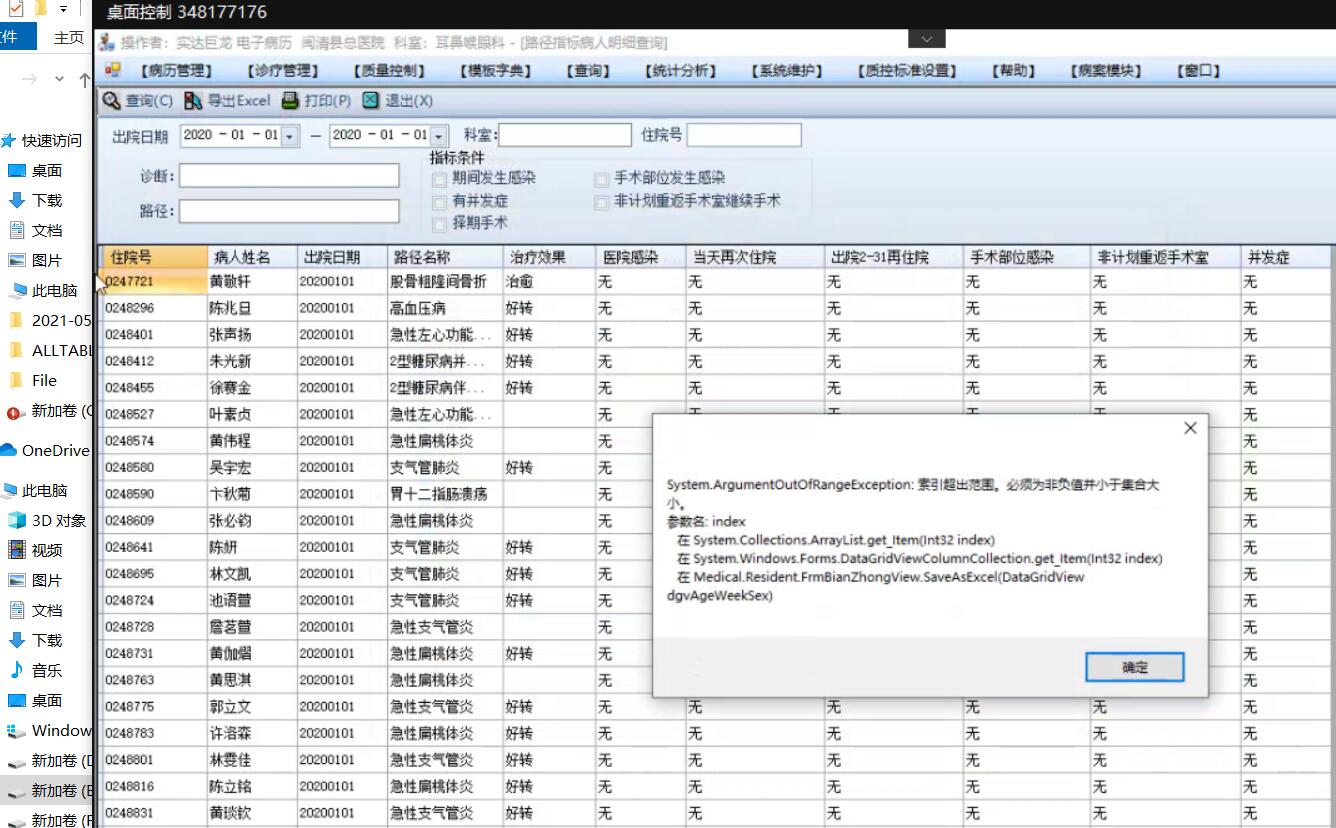Enable the 期间发生感染 checkbox
The width and height of the screenshot is (1336, 828).
(x=439, y=179)
